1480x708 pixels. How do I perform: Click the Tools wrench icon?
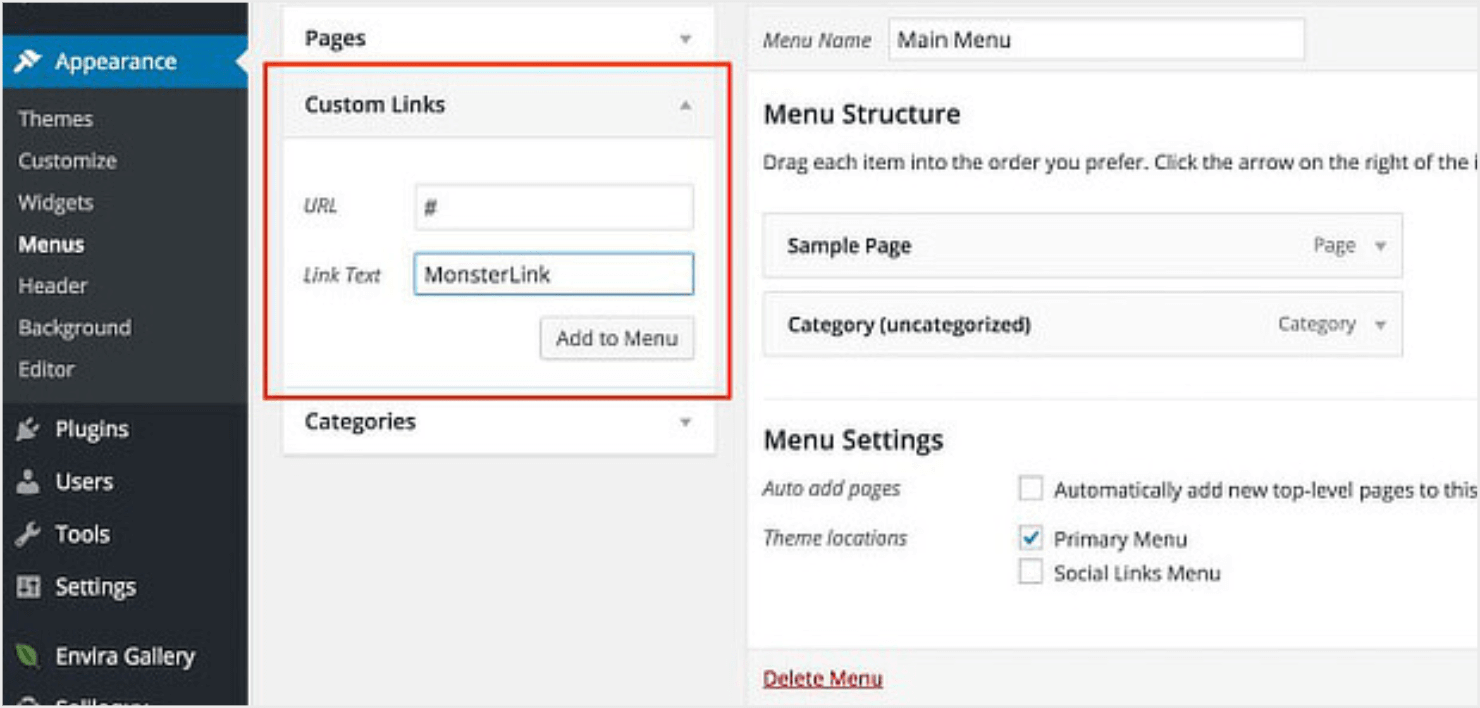coord(28,535)
